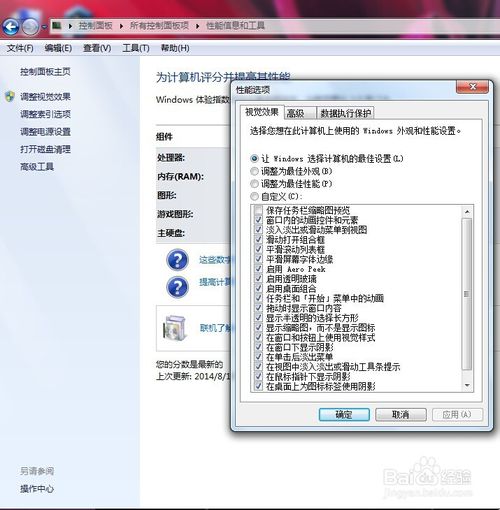Click the software box icon next to 联机了解

(x=174, y=328)
